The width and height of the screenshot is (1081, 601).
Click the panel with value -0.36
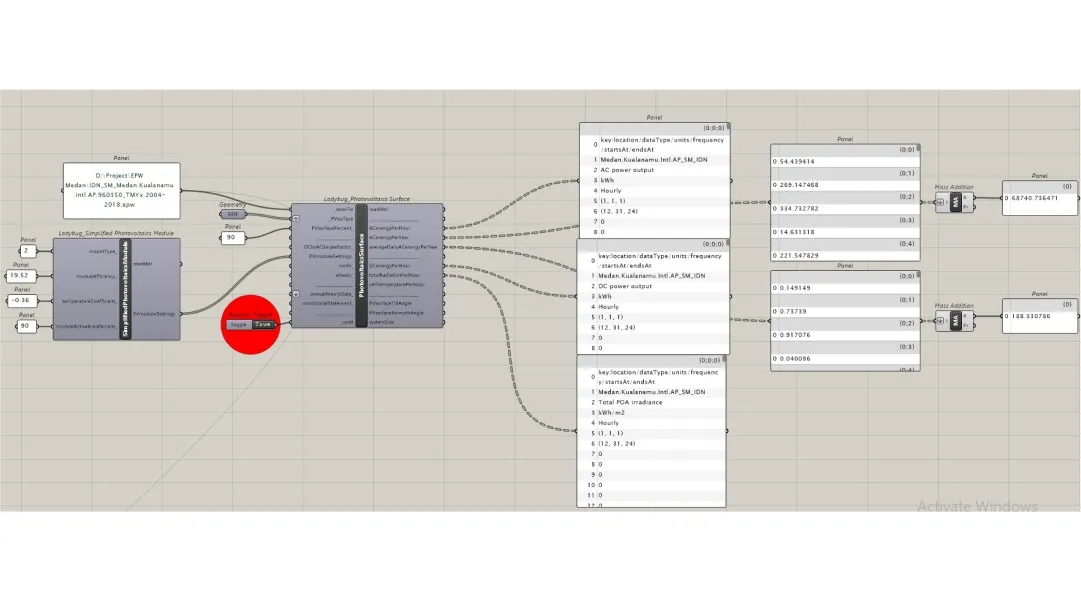point(21,300)
